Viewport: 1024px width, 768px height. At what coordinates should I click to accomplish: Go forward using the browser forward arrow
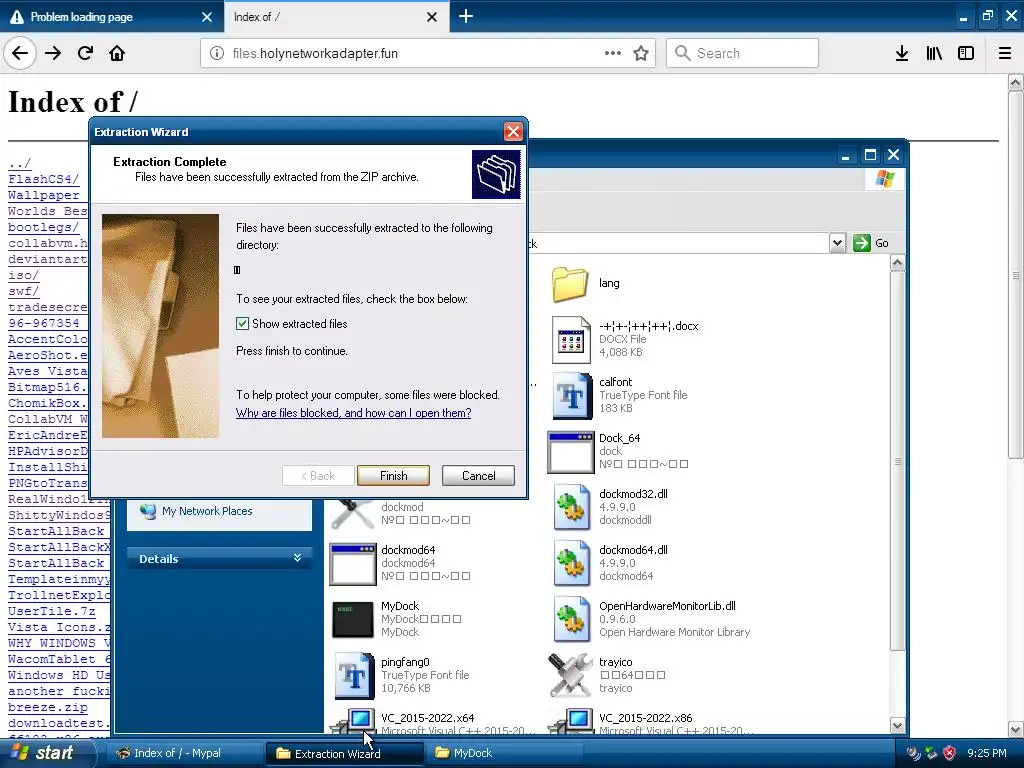pos(53,54)
